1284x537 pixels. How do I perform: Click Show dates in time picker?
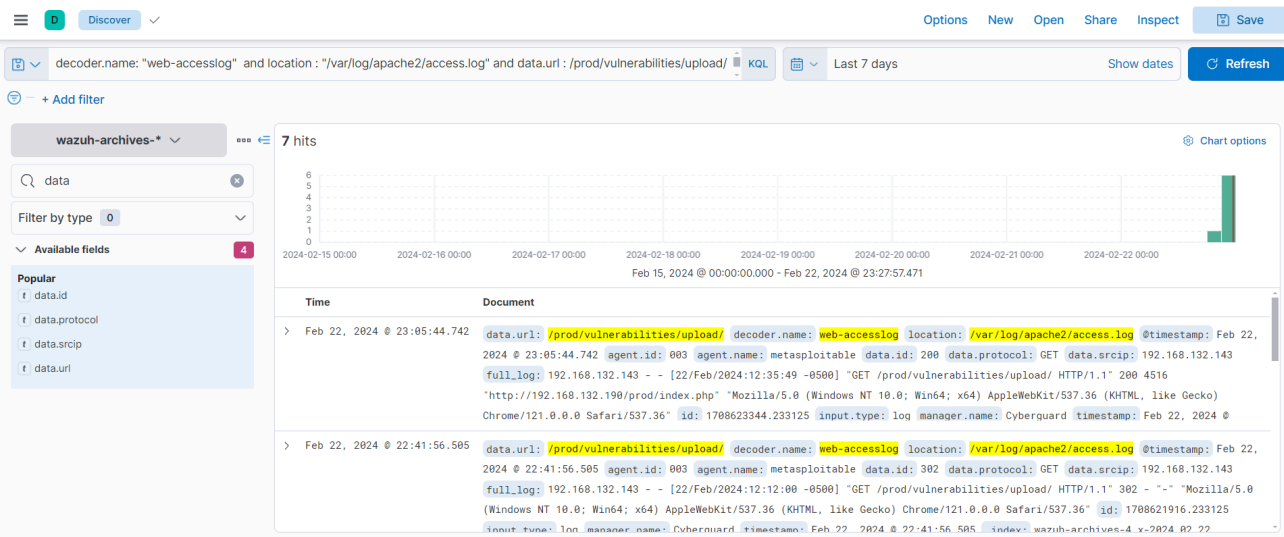(1140, 64)
